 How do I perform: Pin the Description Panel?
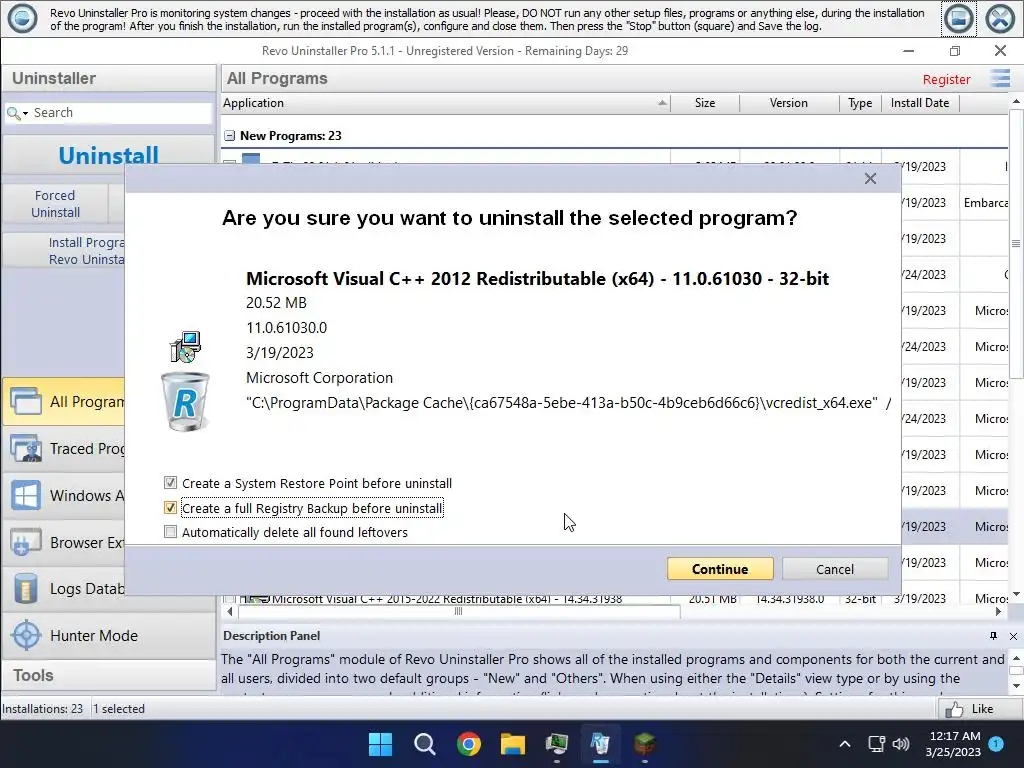point(993,635)
